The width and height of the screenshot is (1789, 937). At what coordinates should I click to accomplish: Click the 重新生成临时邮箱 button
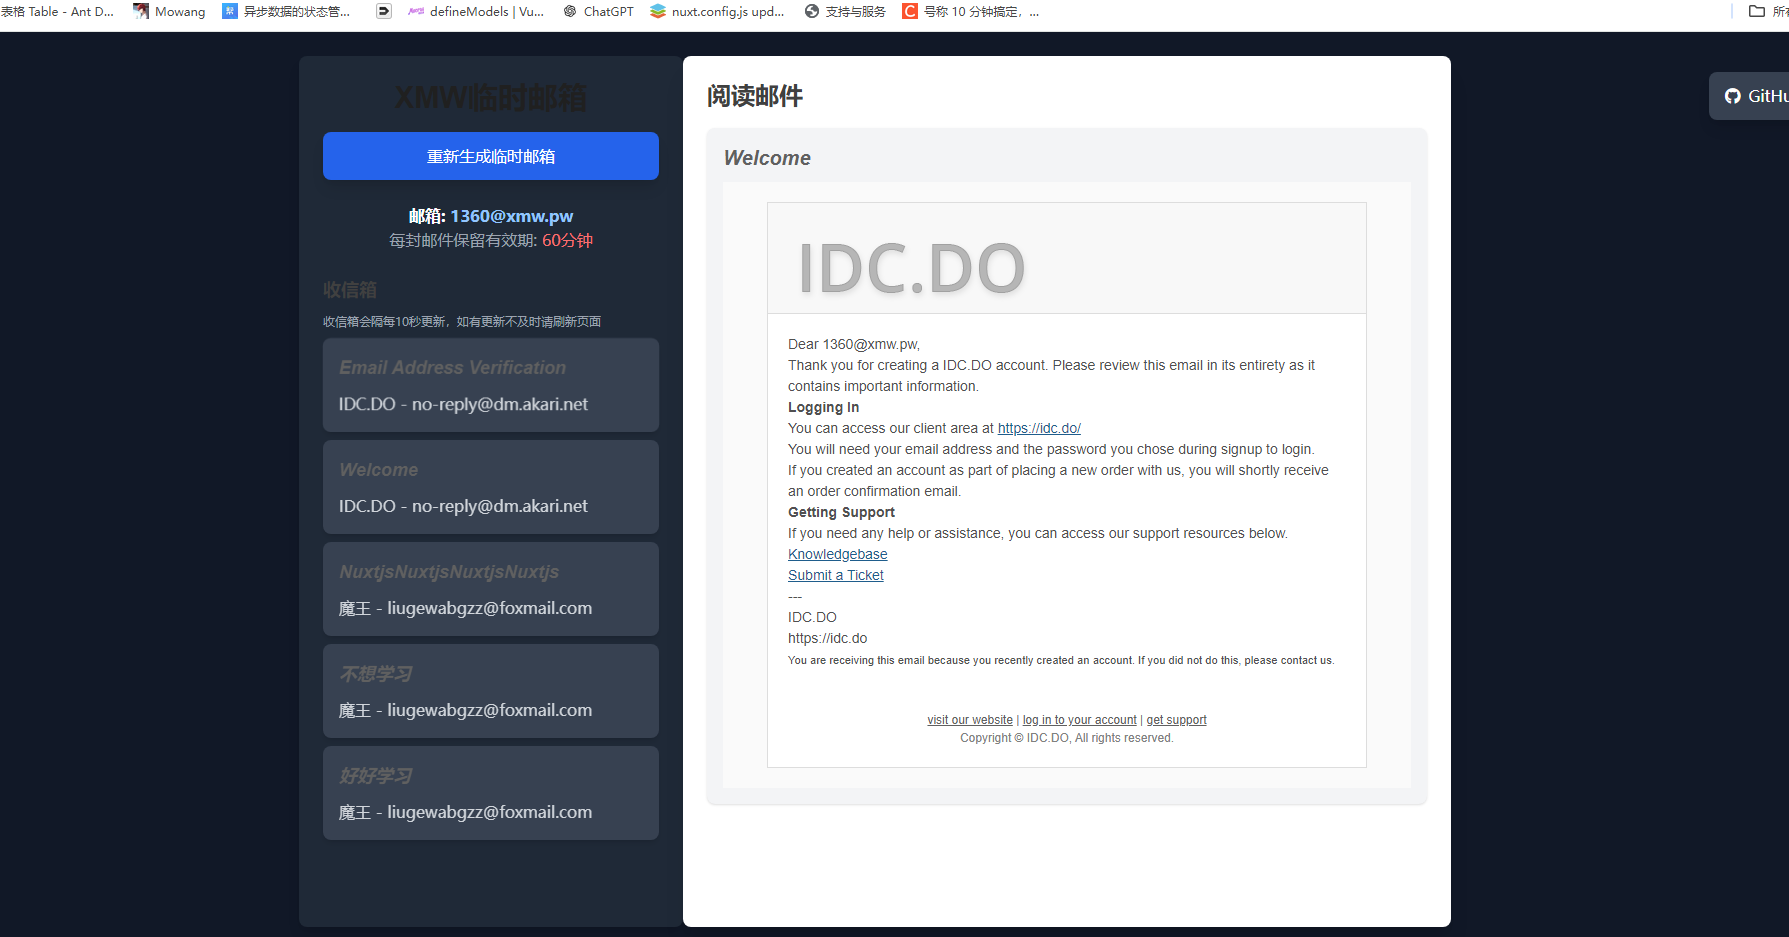click(x=491, y=156)
